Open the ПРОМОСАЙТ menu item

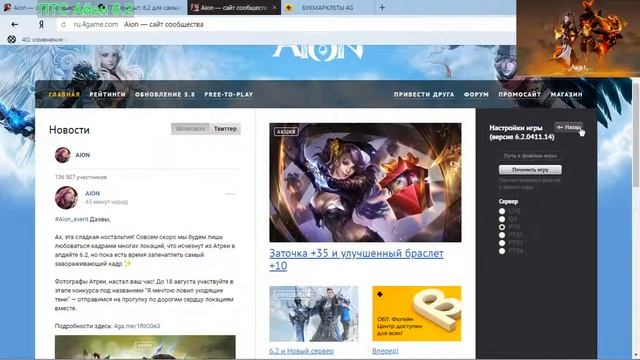click(519, 94)
